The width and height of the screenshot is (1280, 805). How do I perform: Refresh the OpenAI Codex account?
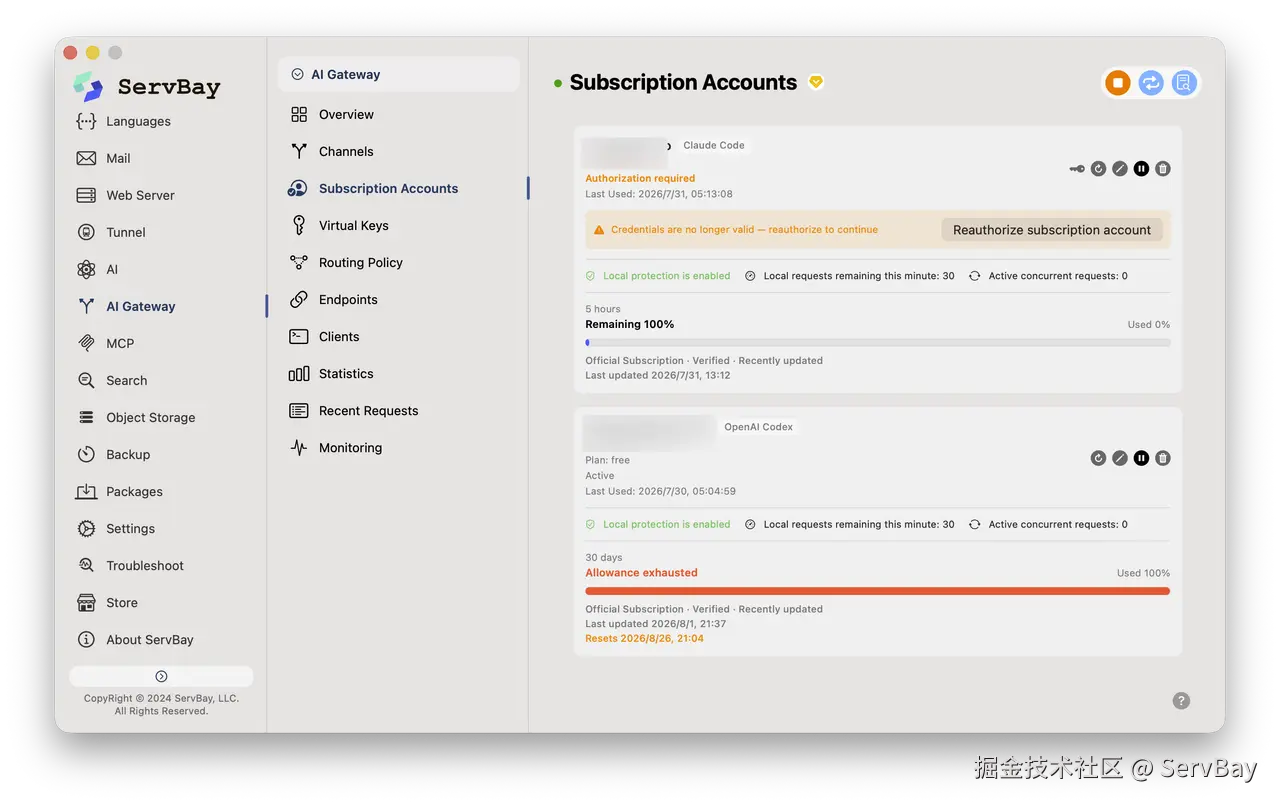pos(1098,458)
